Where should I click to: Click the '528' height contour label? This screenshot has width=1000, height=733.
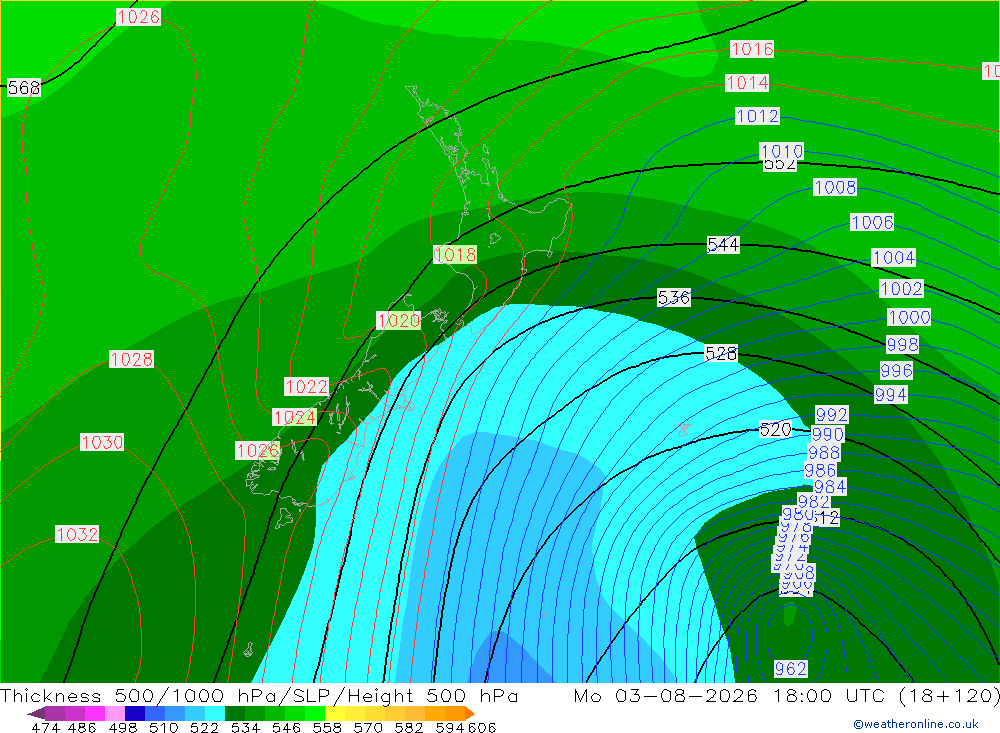(721, 353)
